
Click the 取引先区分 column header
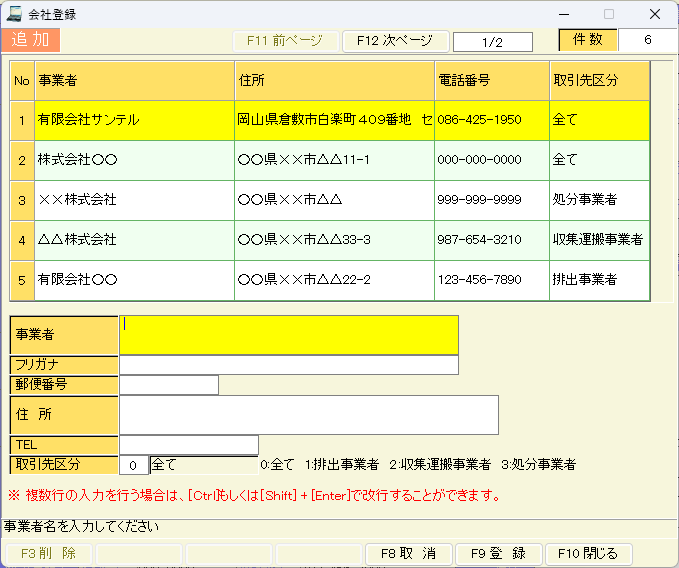point(599,80)
